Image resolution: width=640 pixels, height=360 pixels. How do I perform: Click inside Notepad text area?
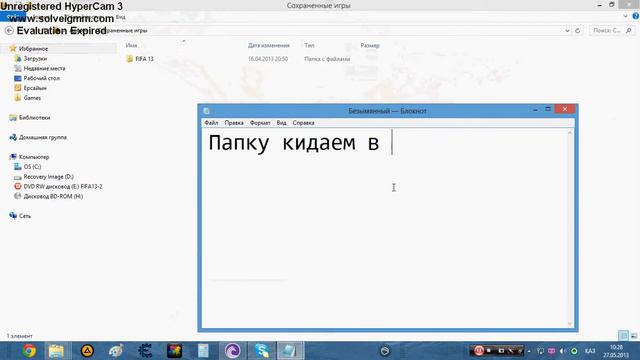click(x=384, y=227)
